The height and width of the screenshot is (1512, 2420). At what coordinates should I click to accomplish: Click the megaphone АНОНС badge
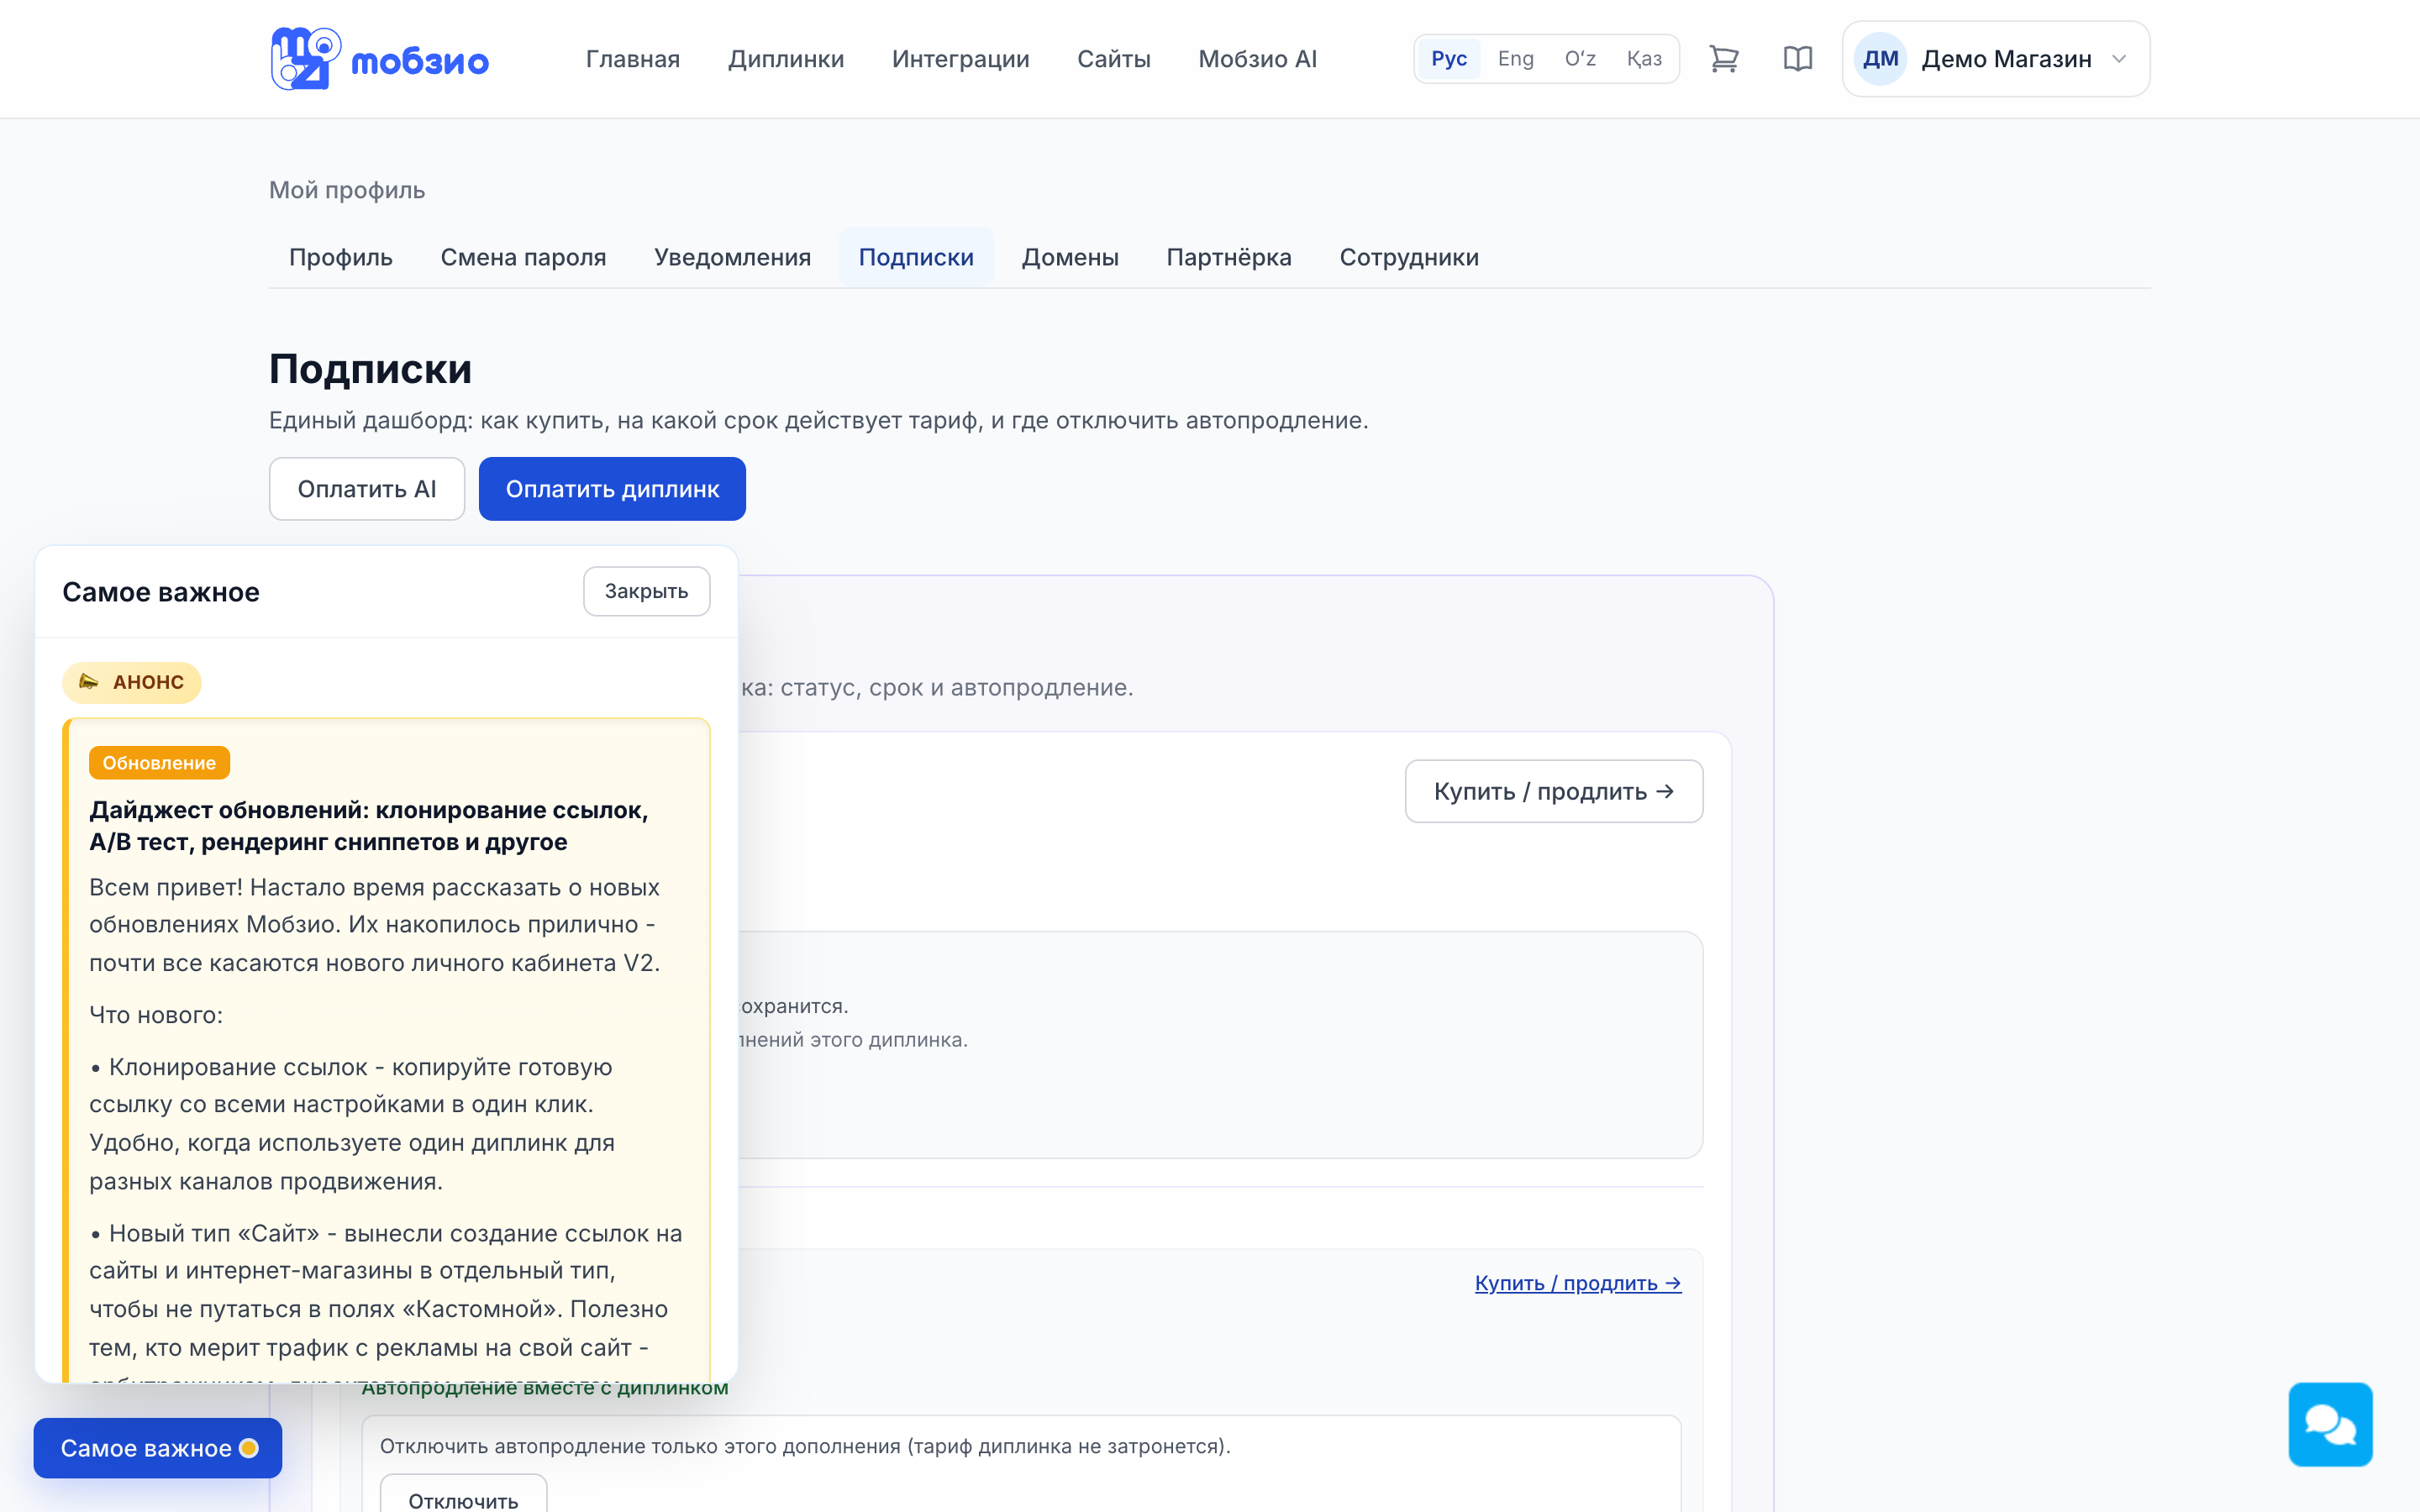click(132, 682)
